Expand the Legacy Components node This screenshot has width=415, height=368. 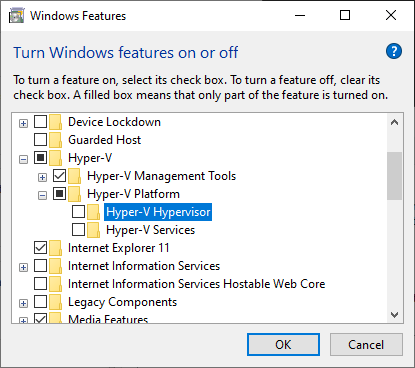point(23,304)
